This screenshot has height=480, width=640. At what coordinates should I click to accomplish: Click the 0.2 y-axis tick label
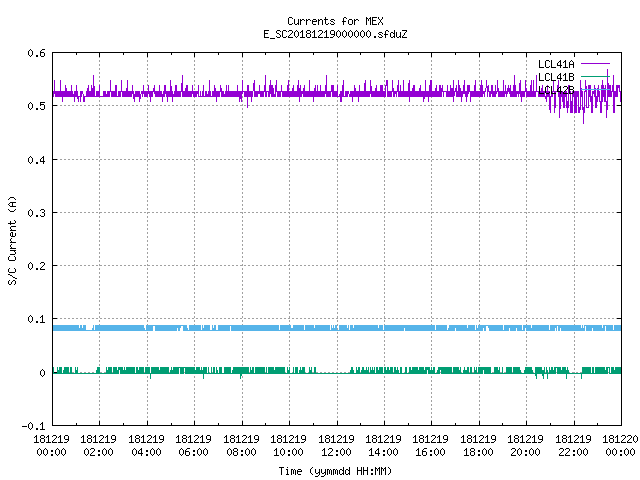coord(36,266)
